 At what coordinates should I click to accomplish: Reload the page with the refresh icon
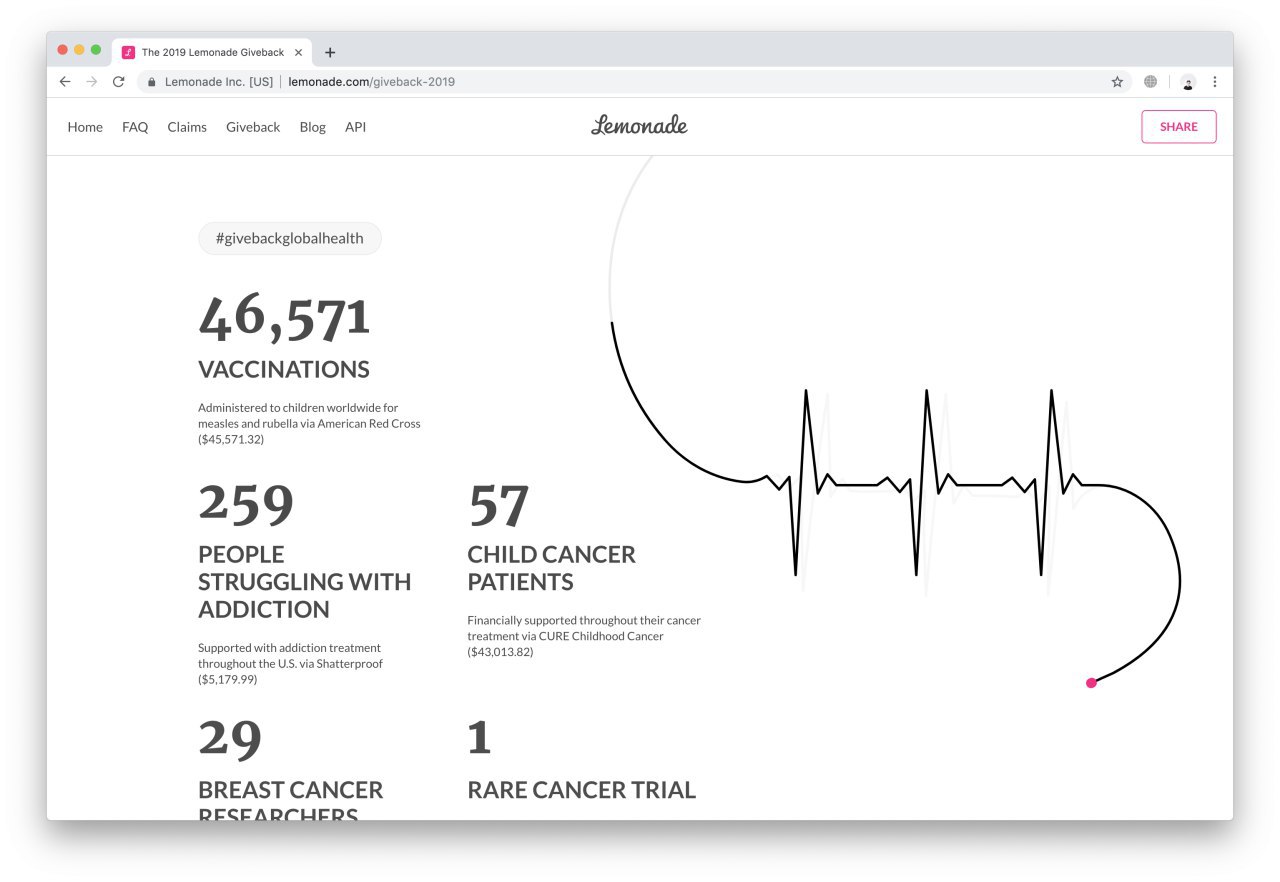[118, 82]
